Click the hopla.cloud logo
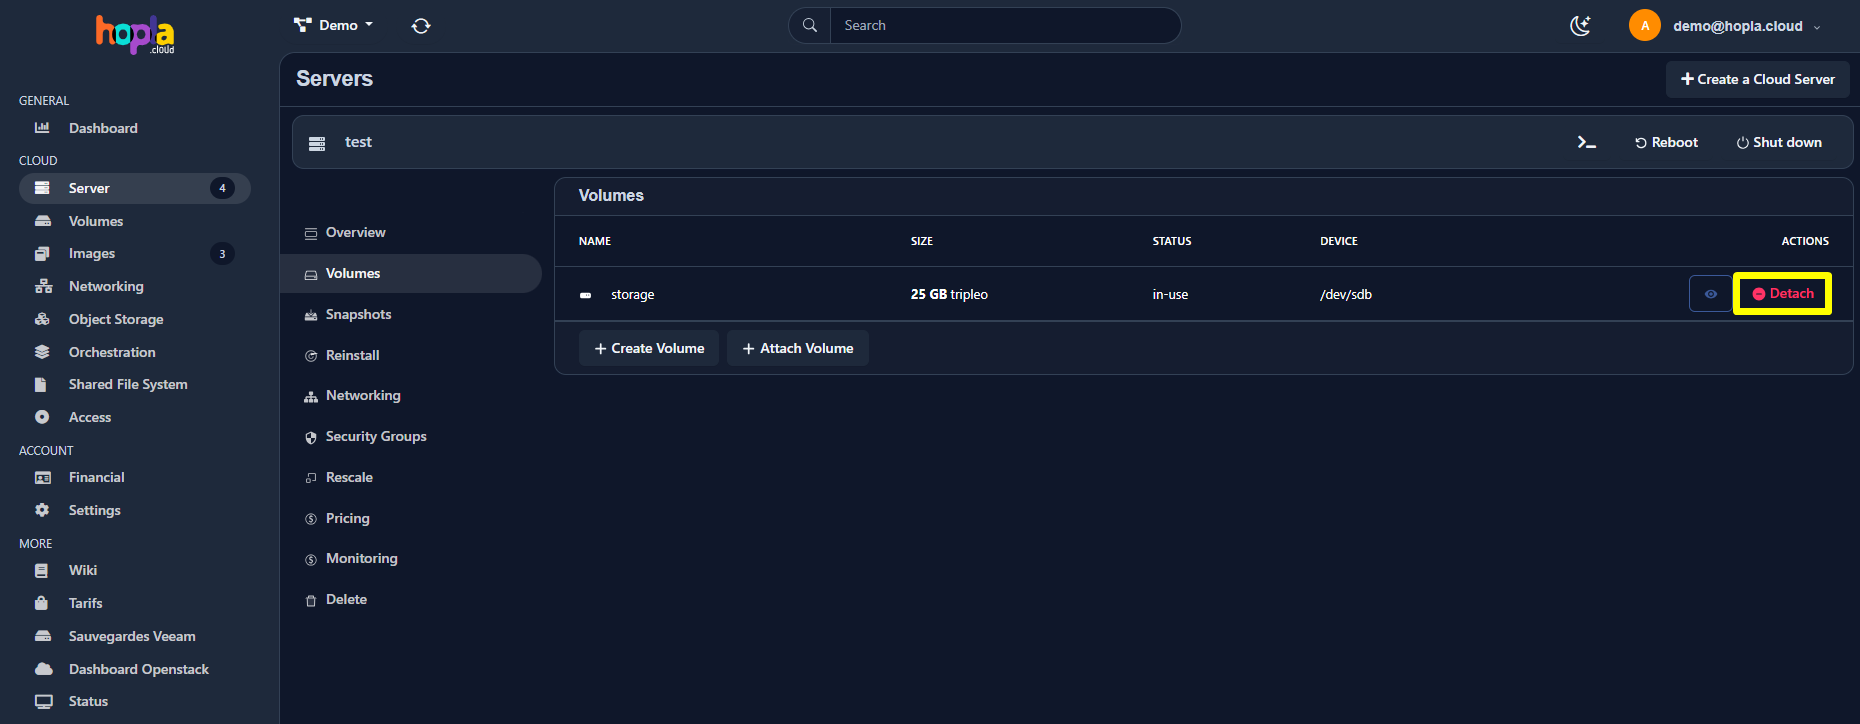Viewport: 1860px width, 724px height. pos(135,34)
